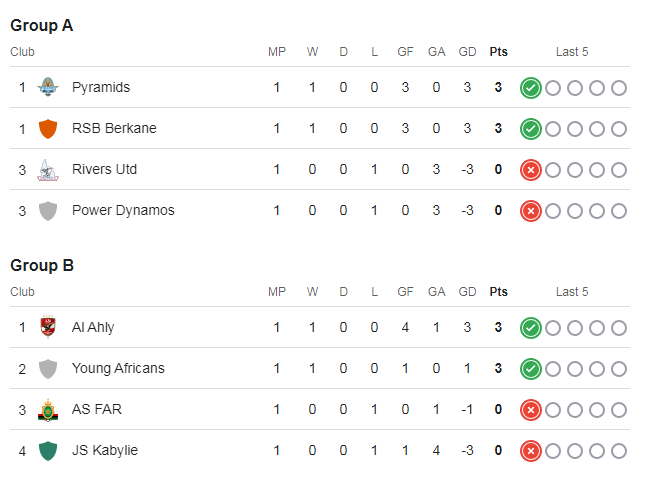Click the Rivers Utd club crest
661x494 pixels.
[x=47, y=170]
